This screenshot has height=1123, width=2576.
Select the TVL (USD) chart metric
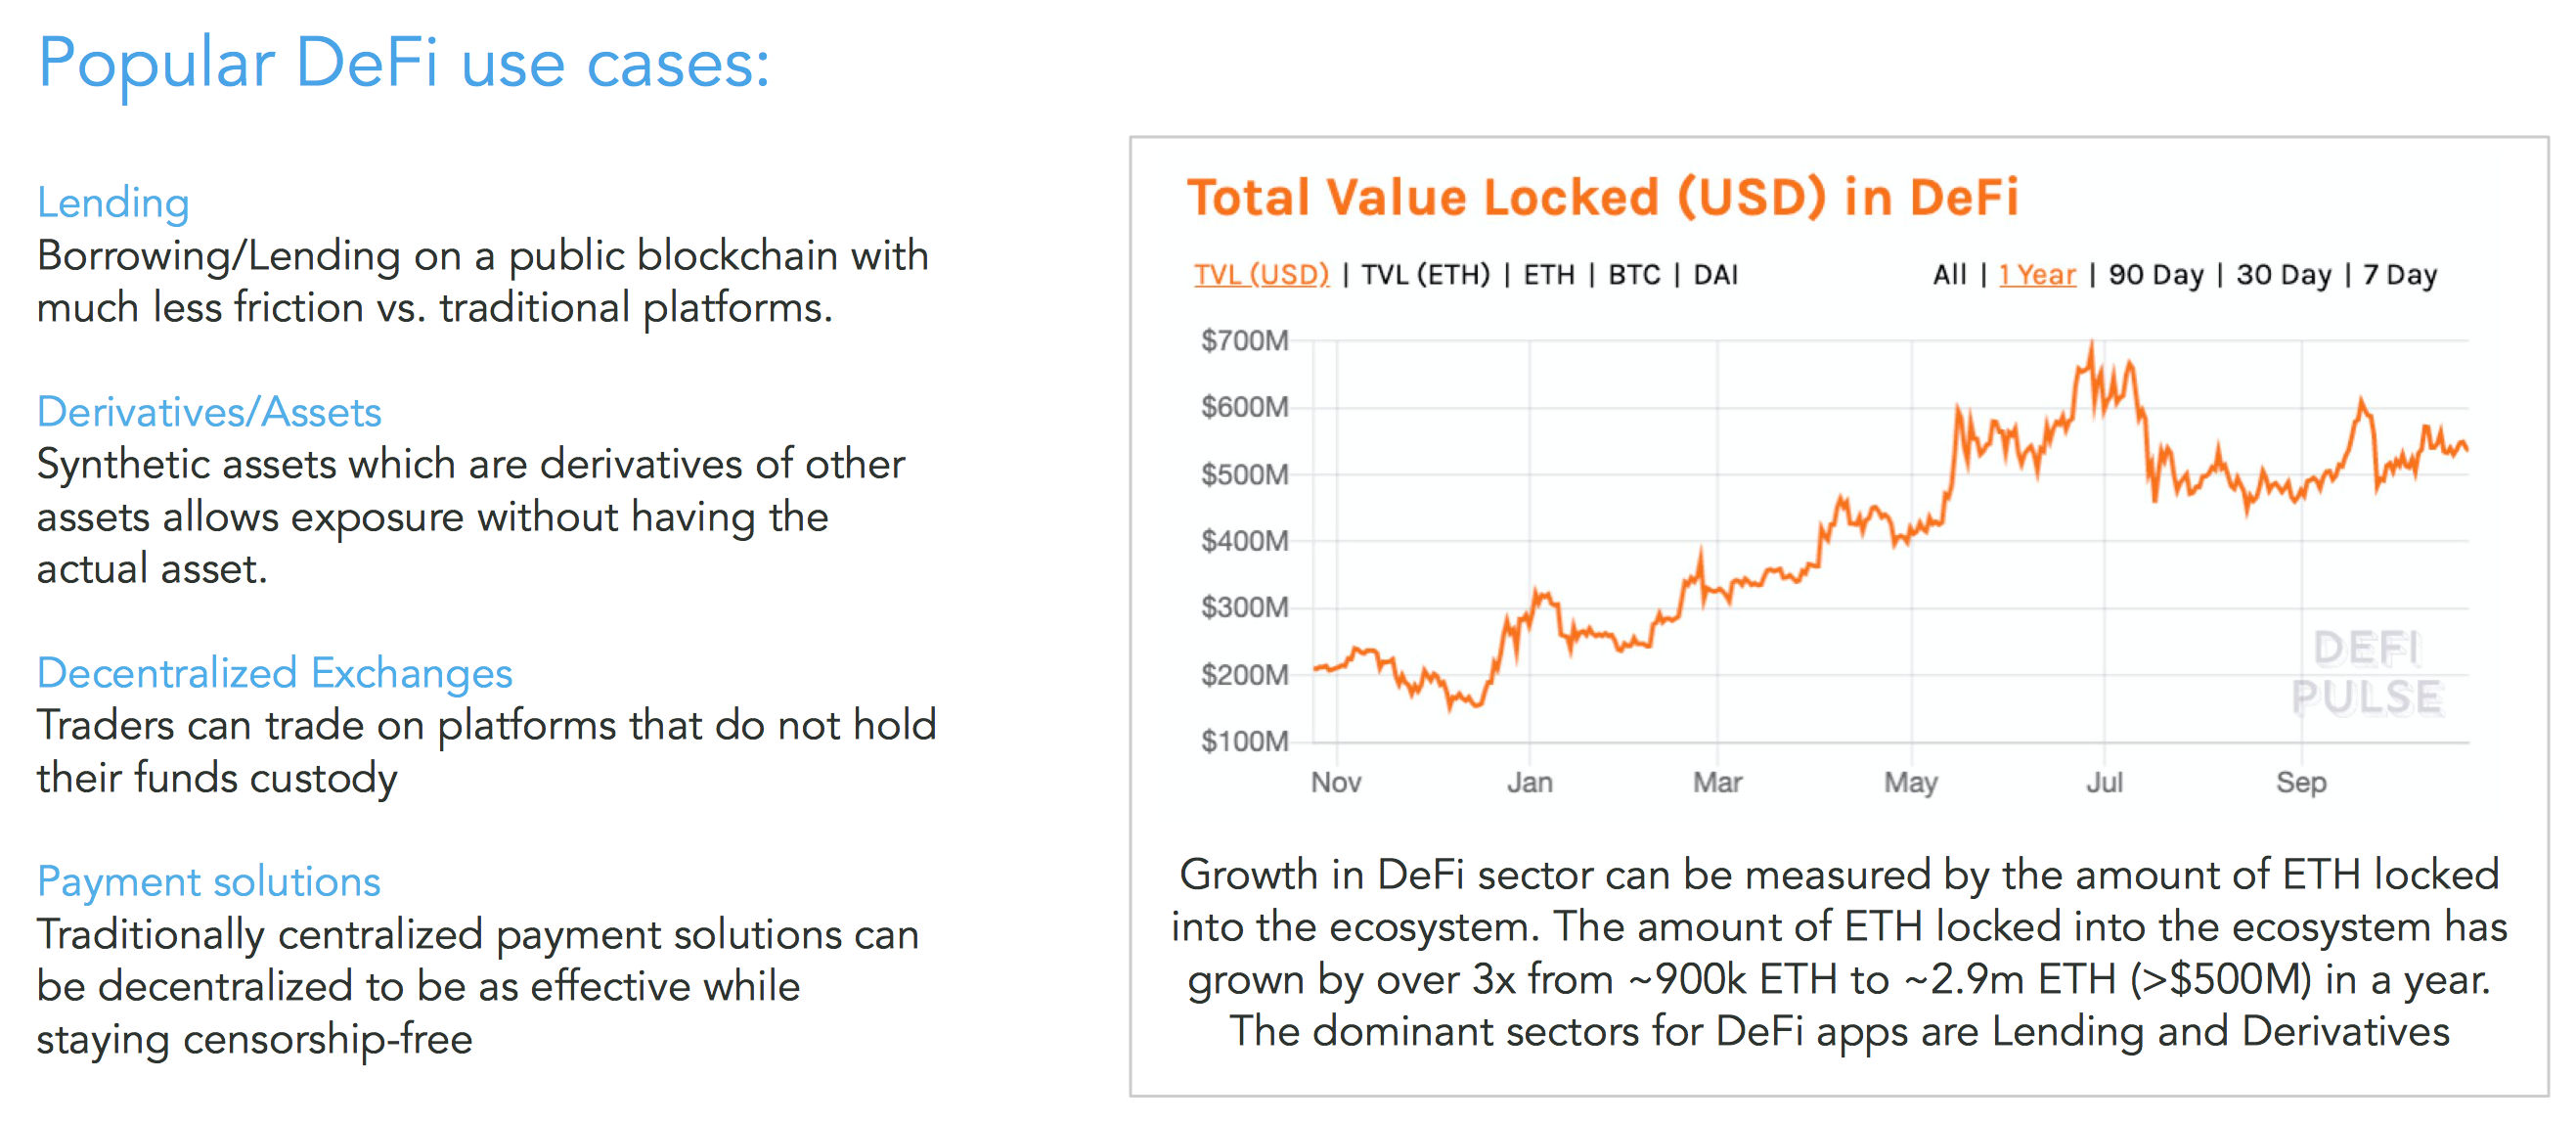coord(1261,274)
